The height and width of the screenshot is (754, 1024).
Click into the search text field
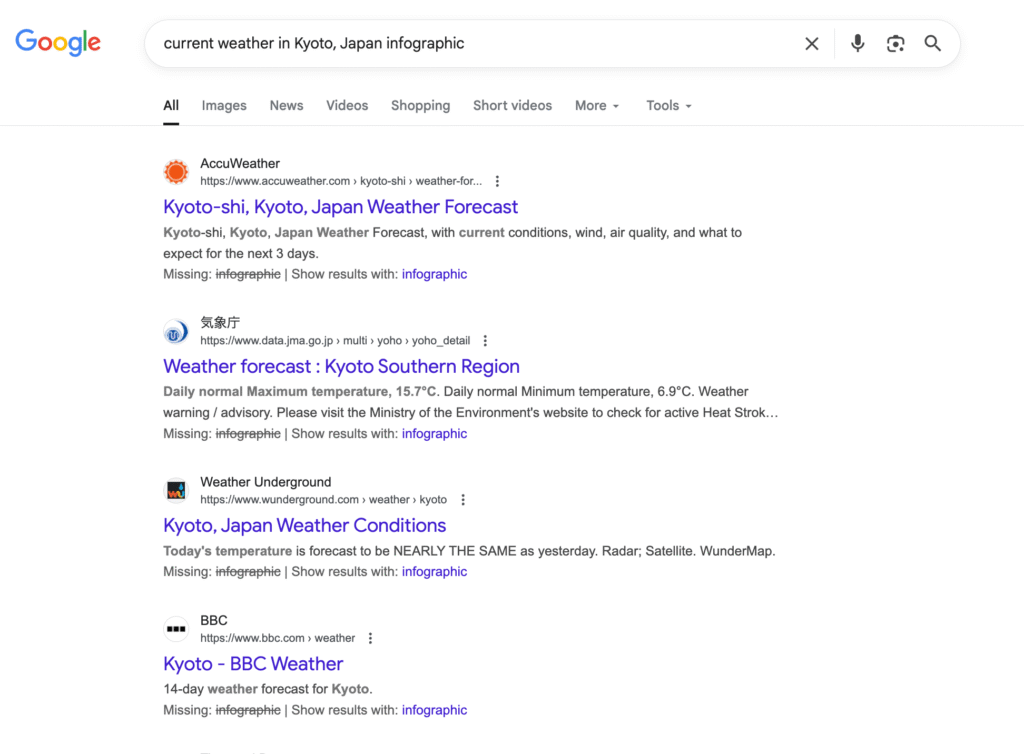470,44
